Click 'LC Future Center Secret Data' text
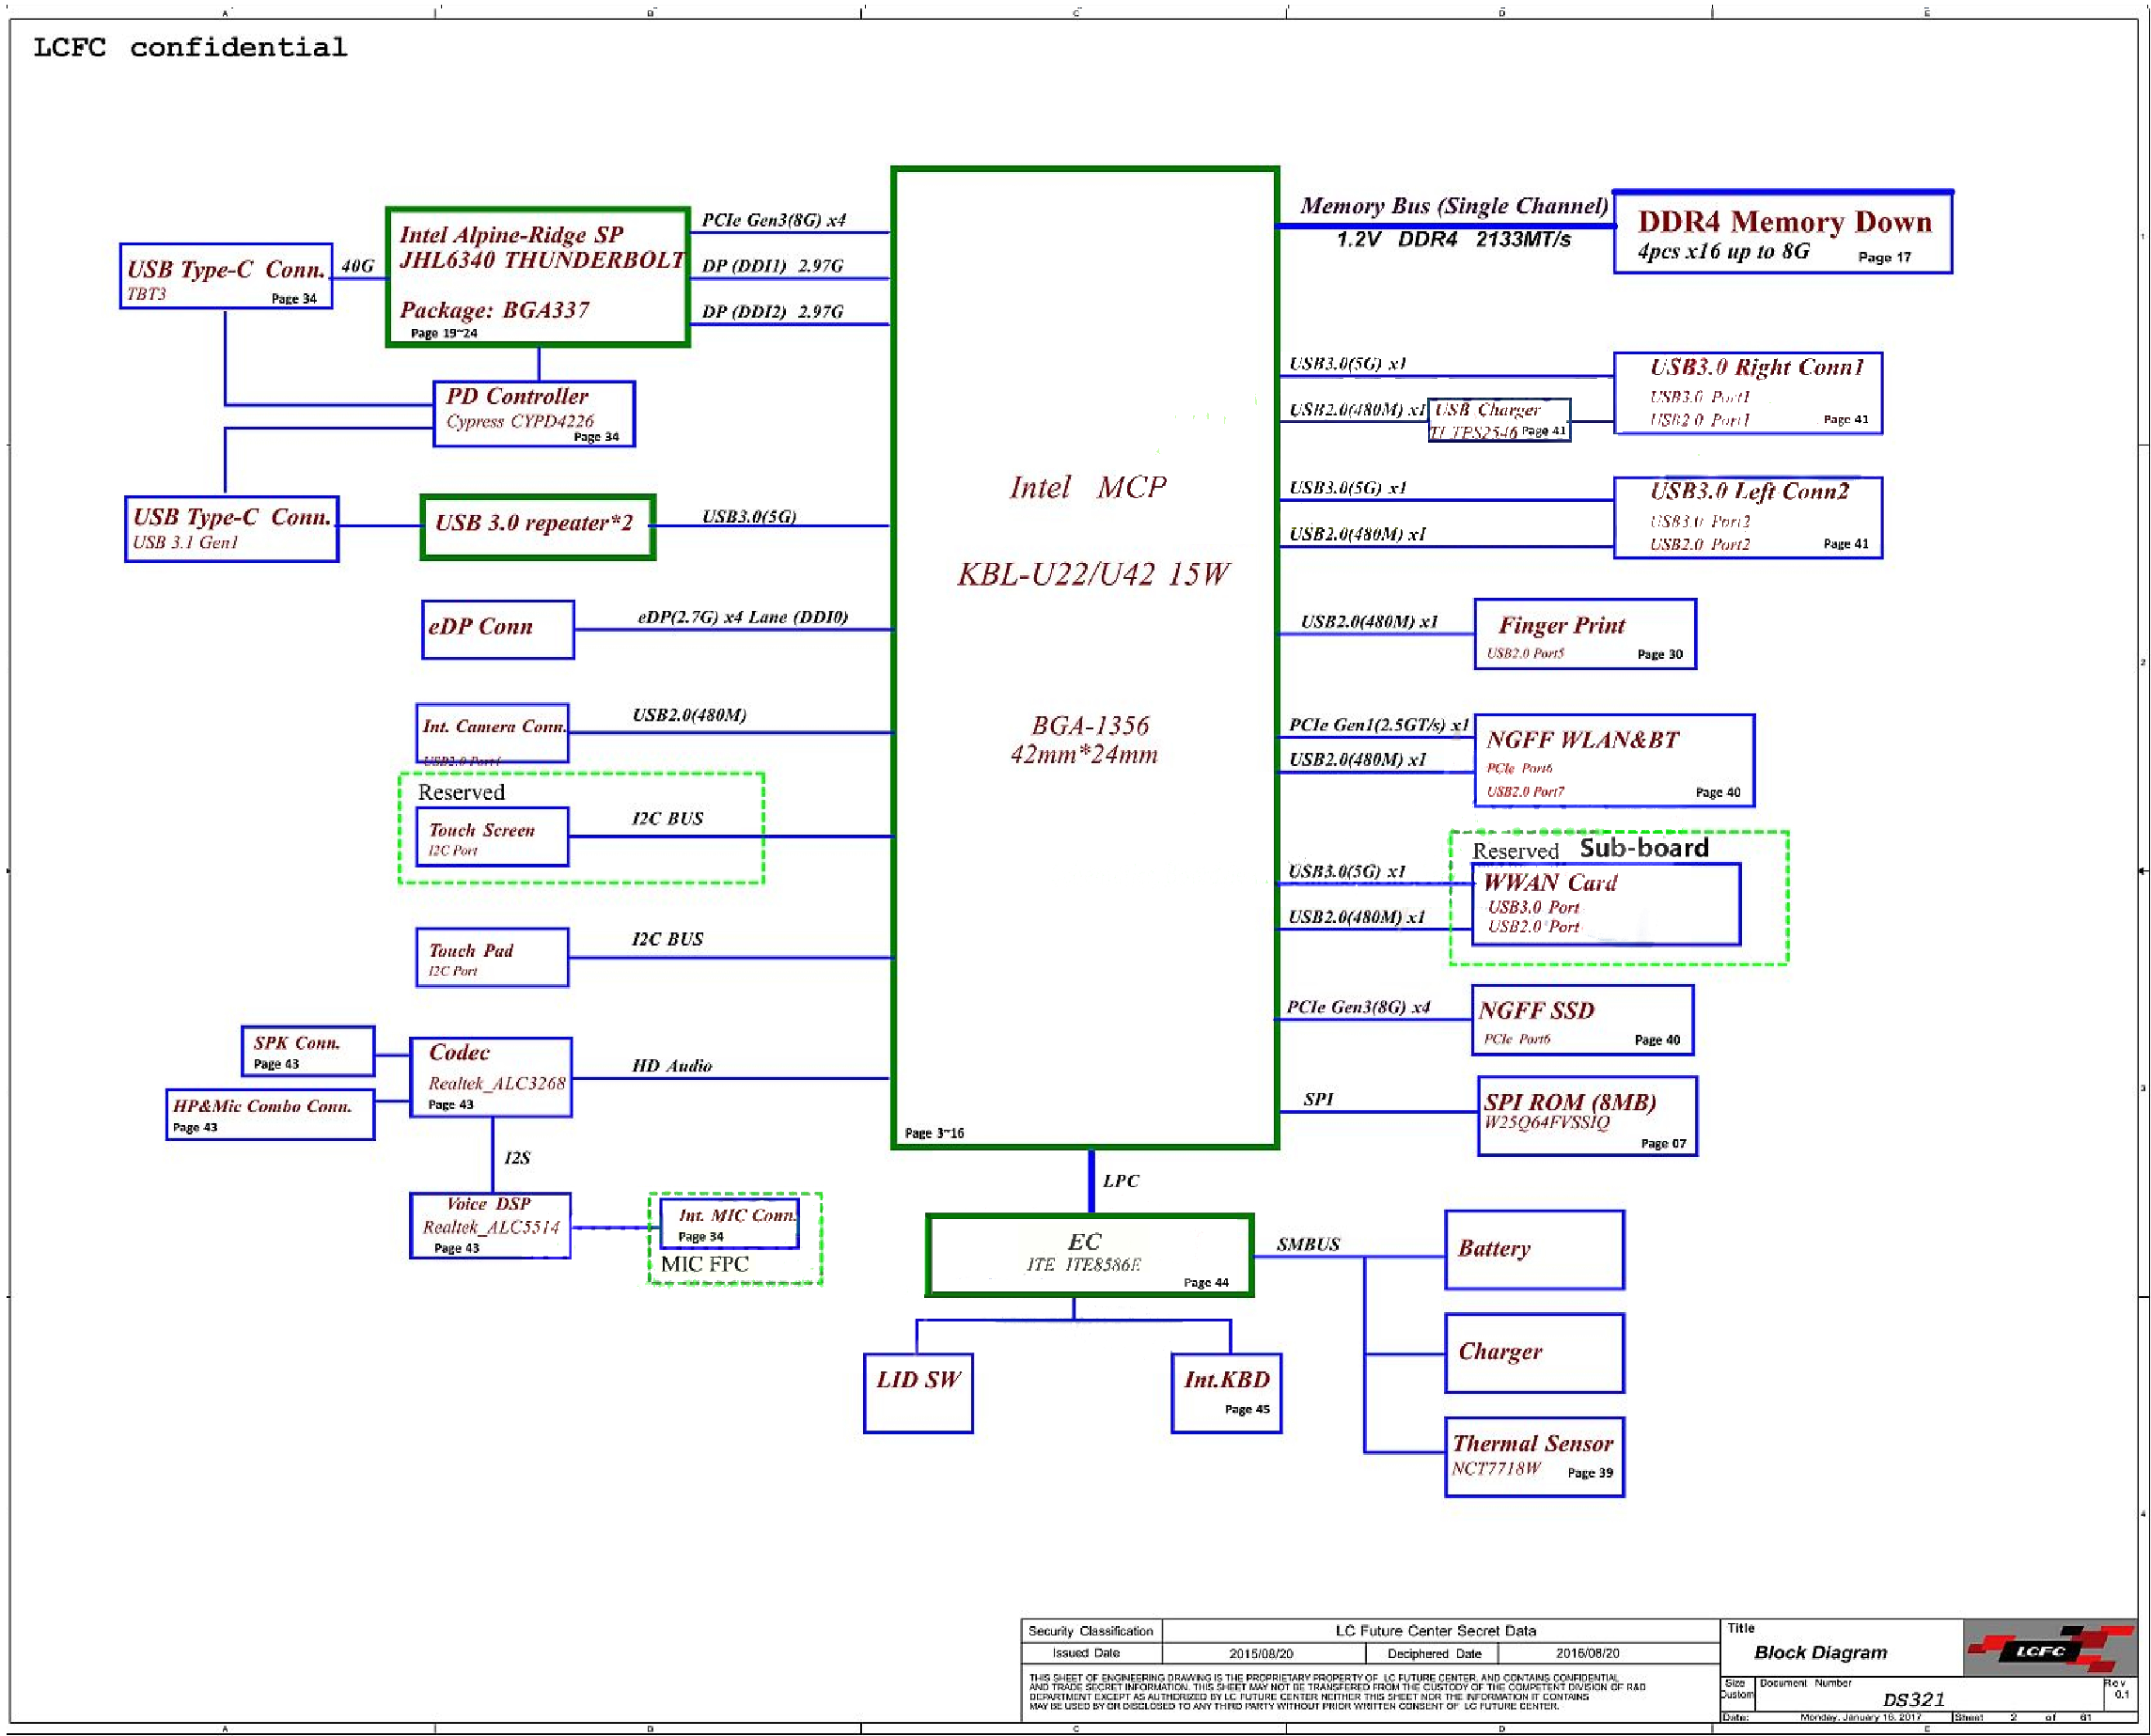The width and height of the screenshot is (2151, 1736). pos(1434,1630)
